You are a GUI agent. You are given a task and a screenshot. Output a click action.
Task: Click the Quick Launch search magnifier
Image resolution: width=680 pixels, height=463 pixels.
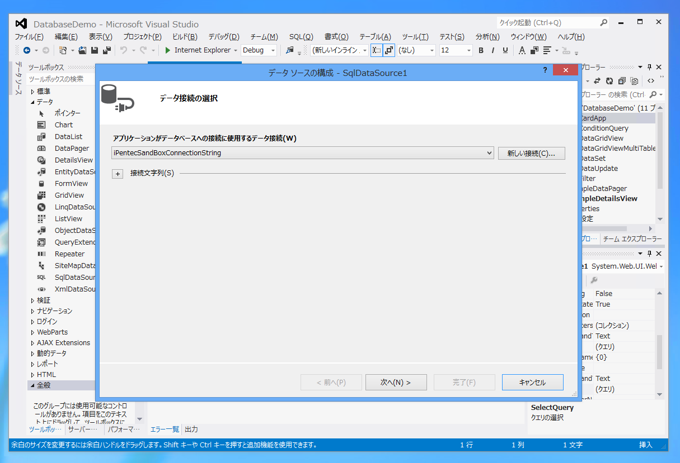[x=603, y=23]
